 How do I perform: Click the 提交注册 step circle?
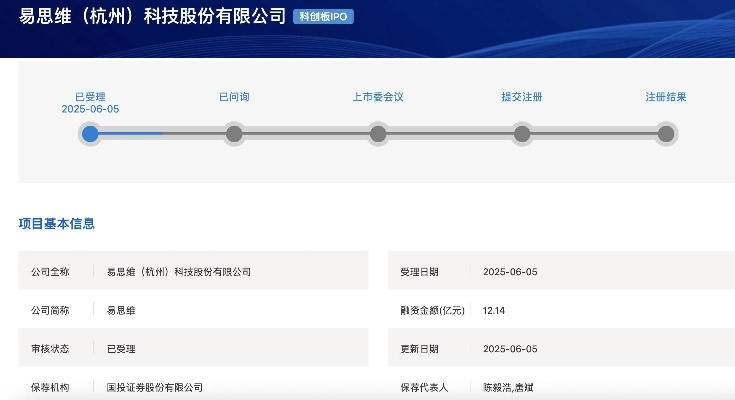522,133
